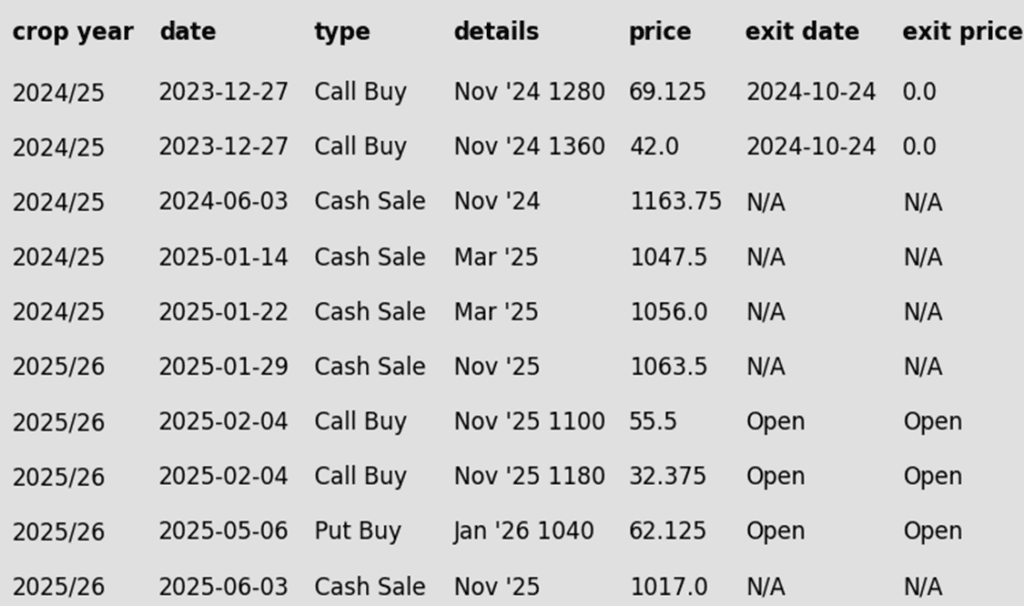Click the 'price' column header
Viewport: 1024px width, 606px height.
[x=660, y=32]
